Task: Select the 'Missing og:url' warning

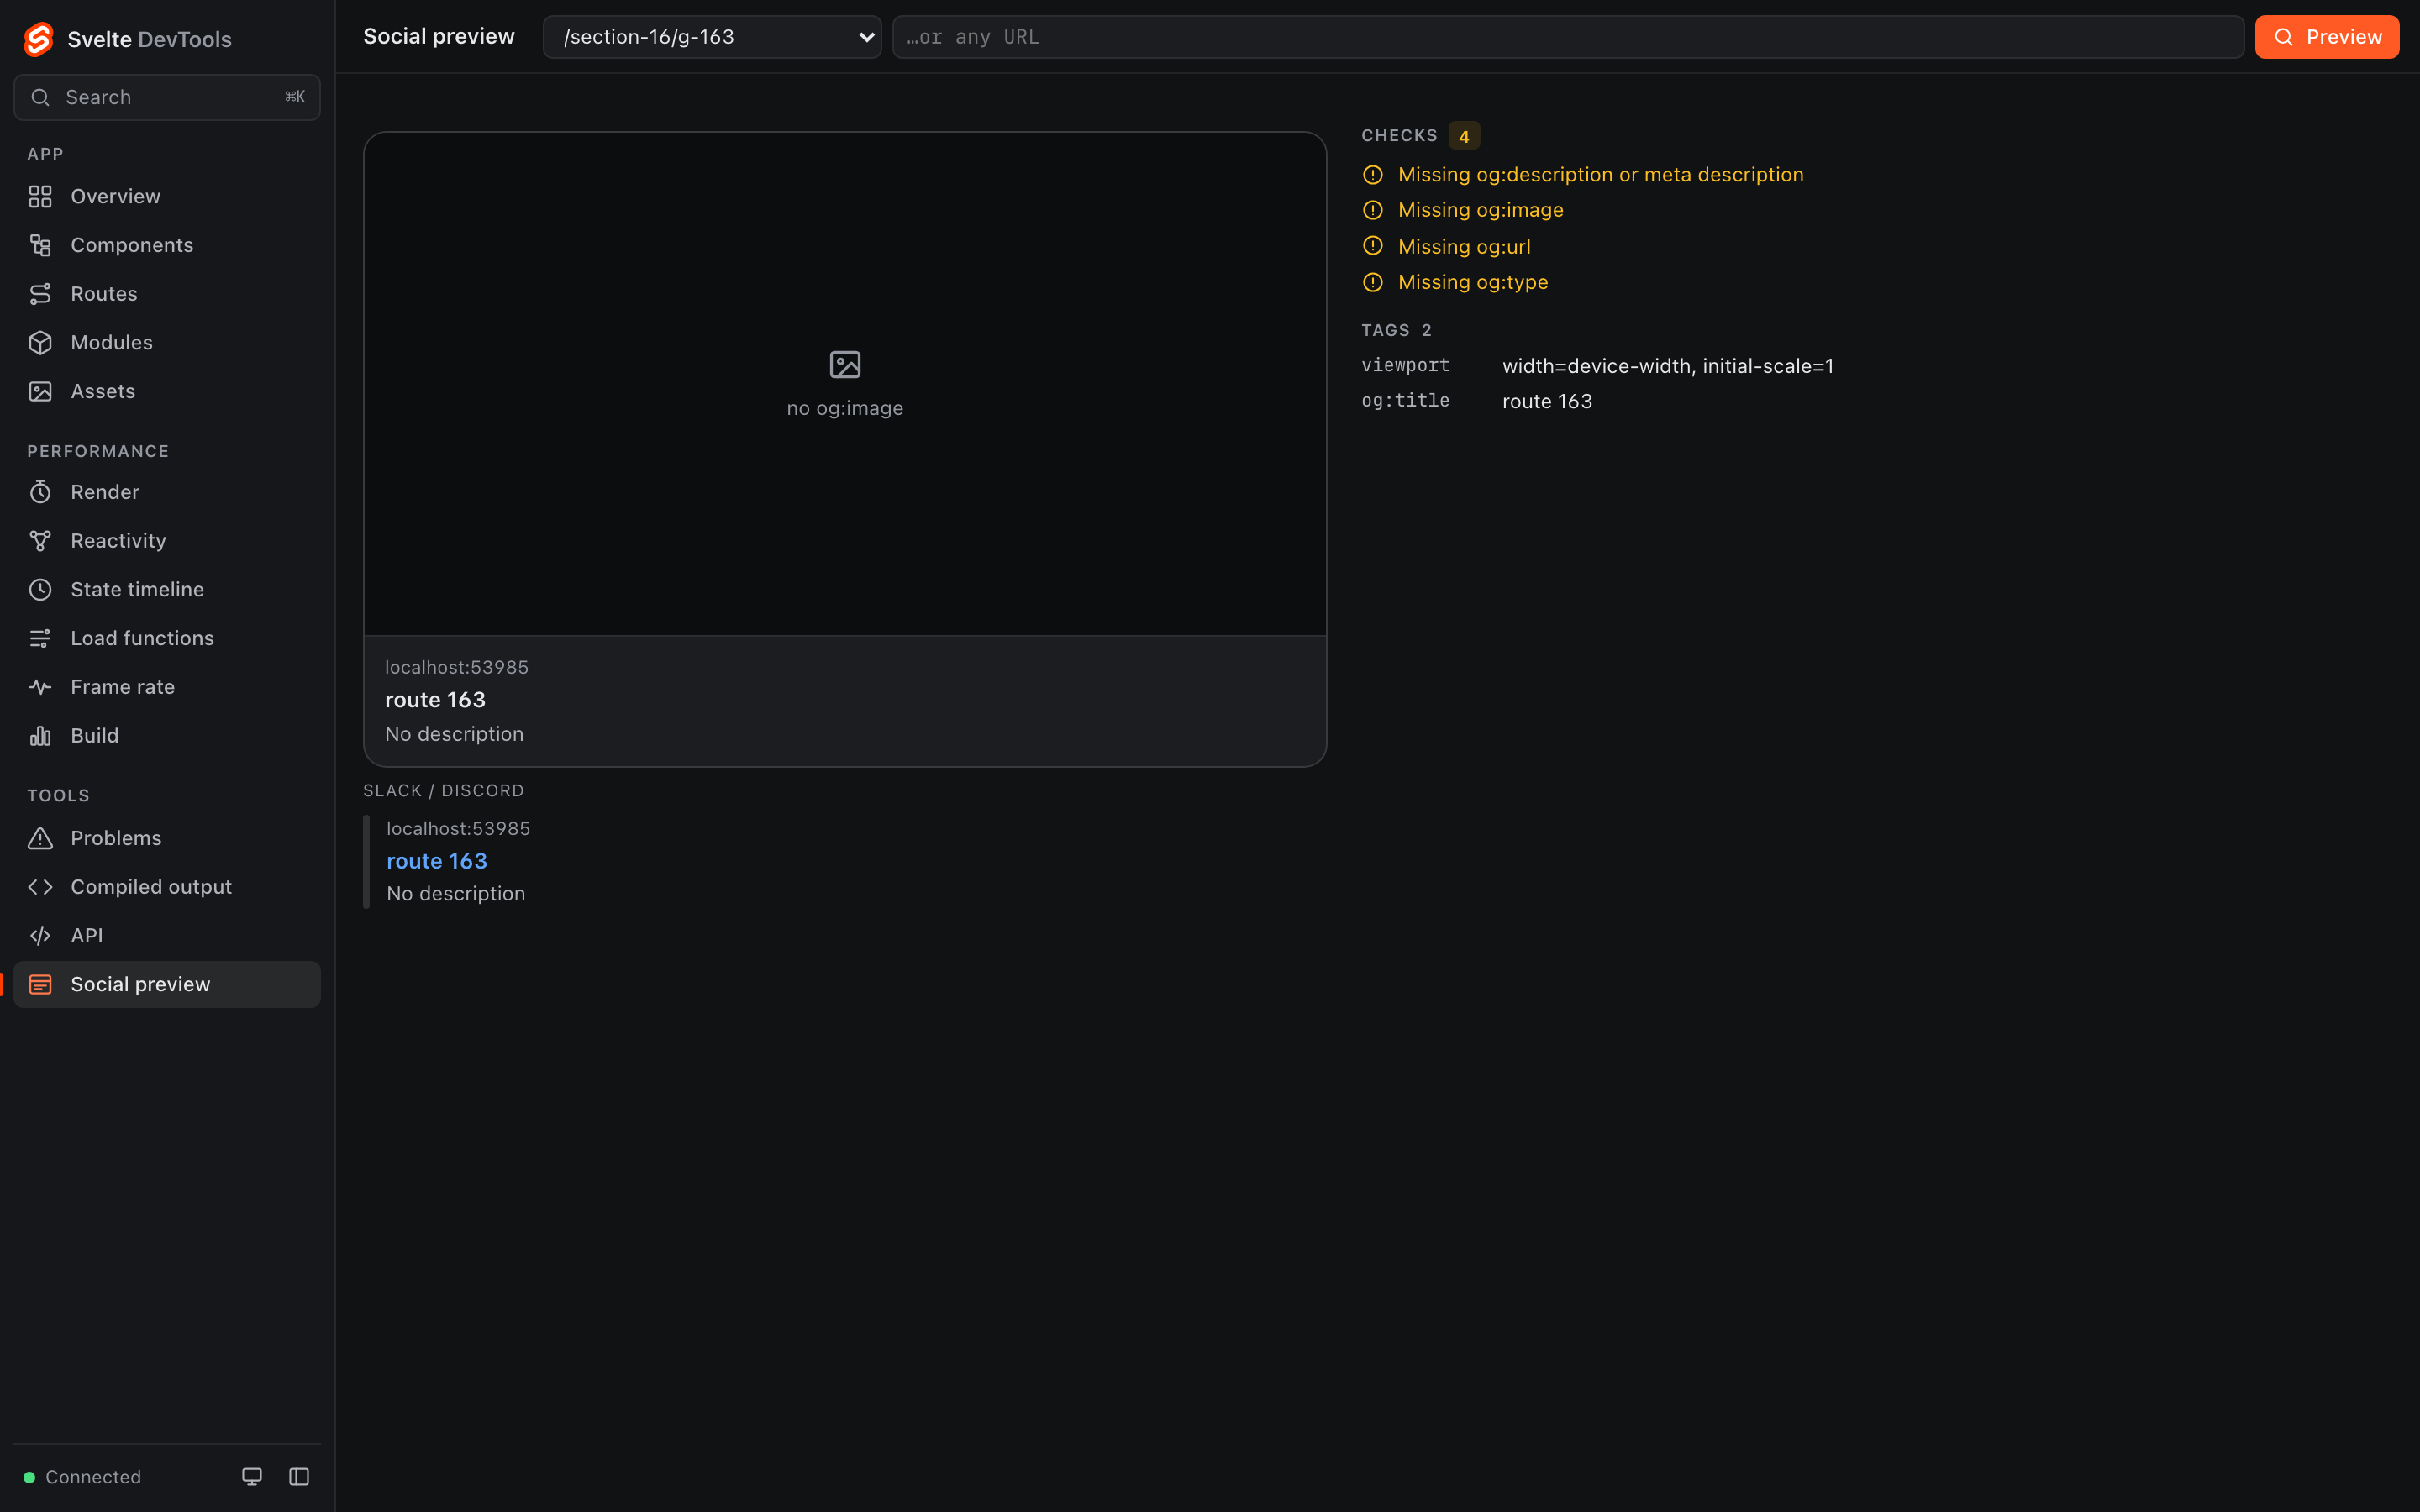Action: 1464,246
